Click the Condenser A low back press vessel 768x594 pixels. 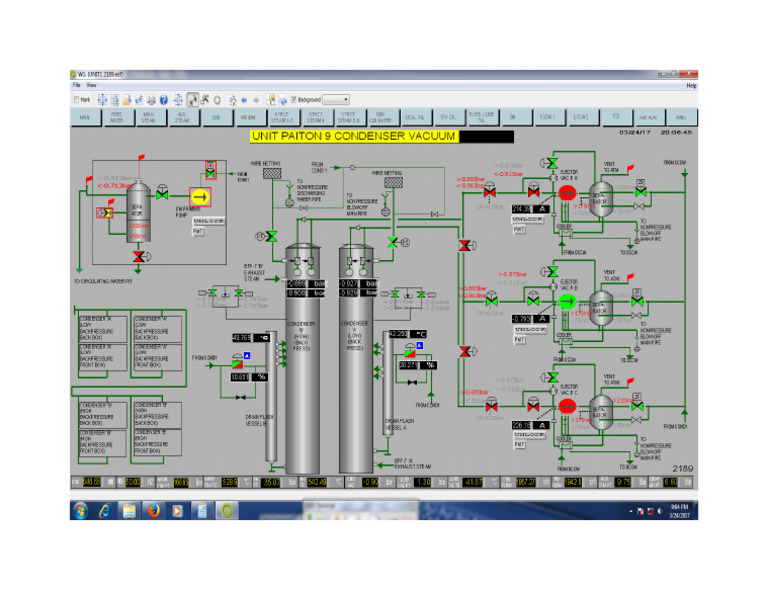[x=356, y=358]
